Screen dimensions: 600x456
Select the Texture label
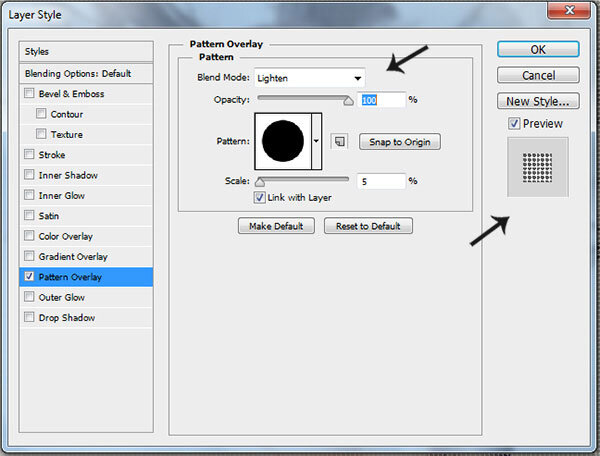click(67, 135)
